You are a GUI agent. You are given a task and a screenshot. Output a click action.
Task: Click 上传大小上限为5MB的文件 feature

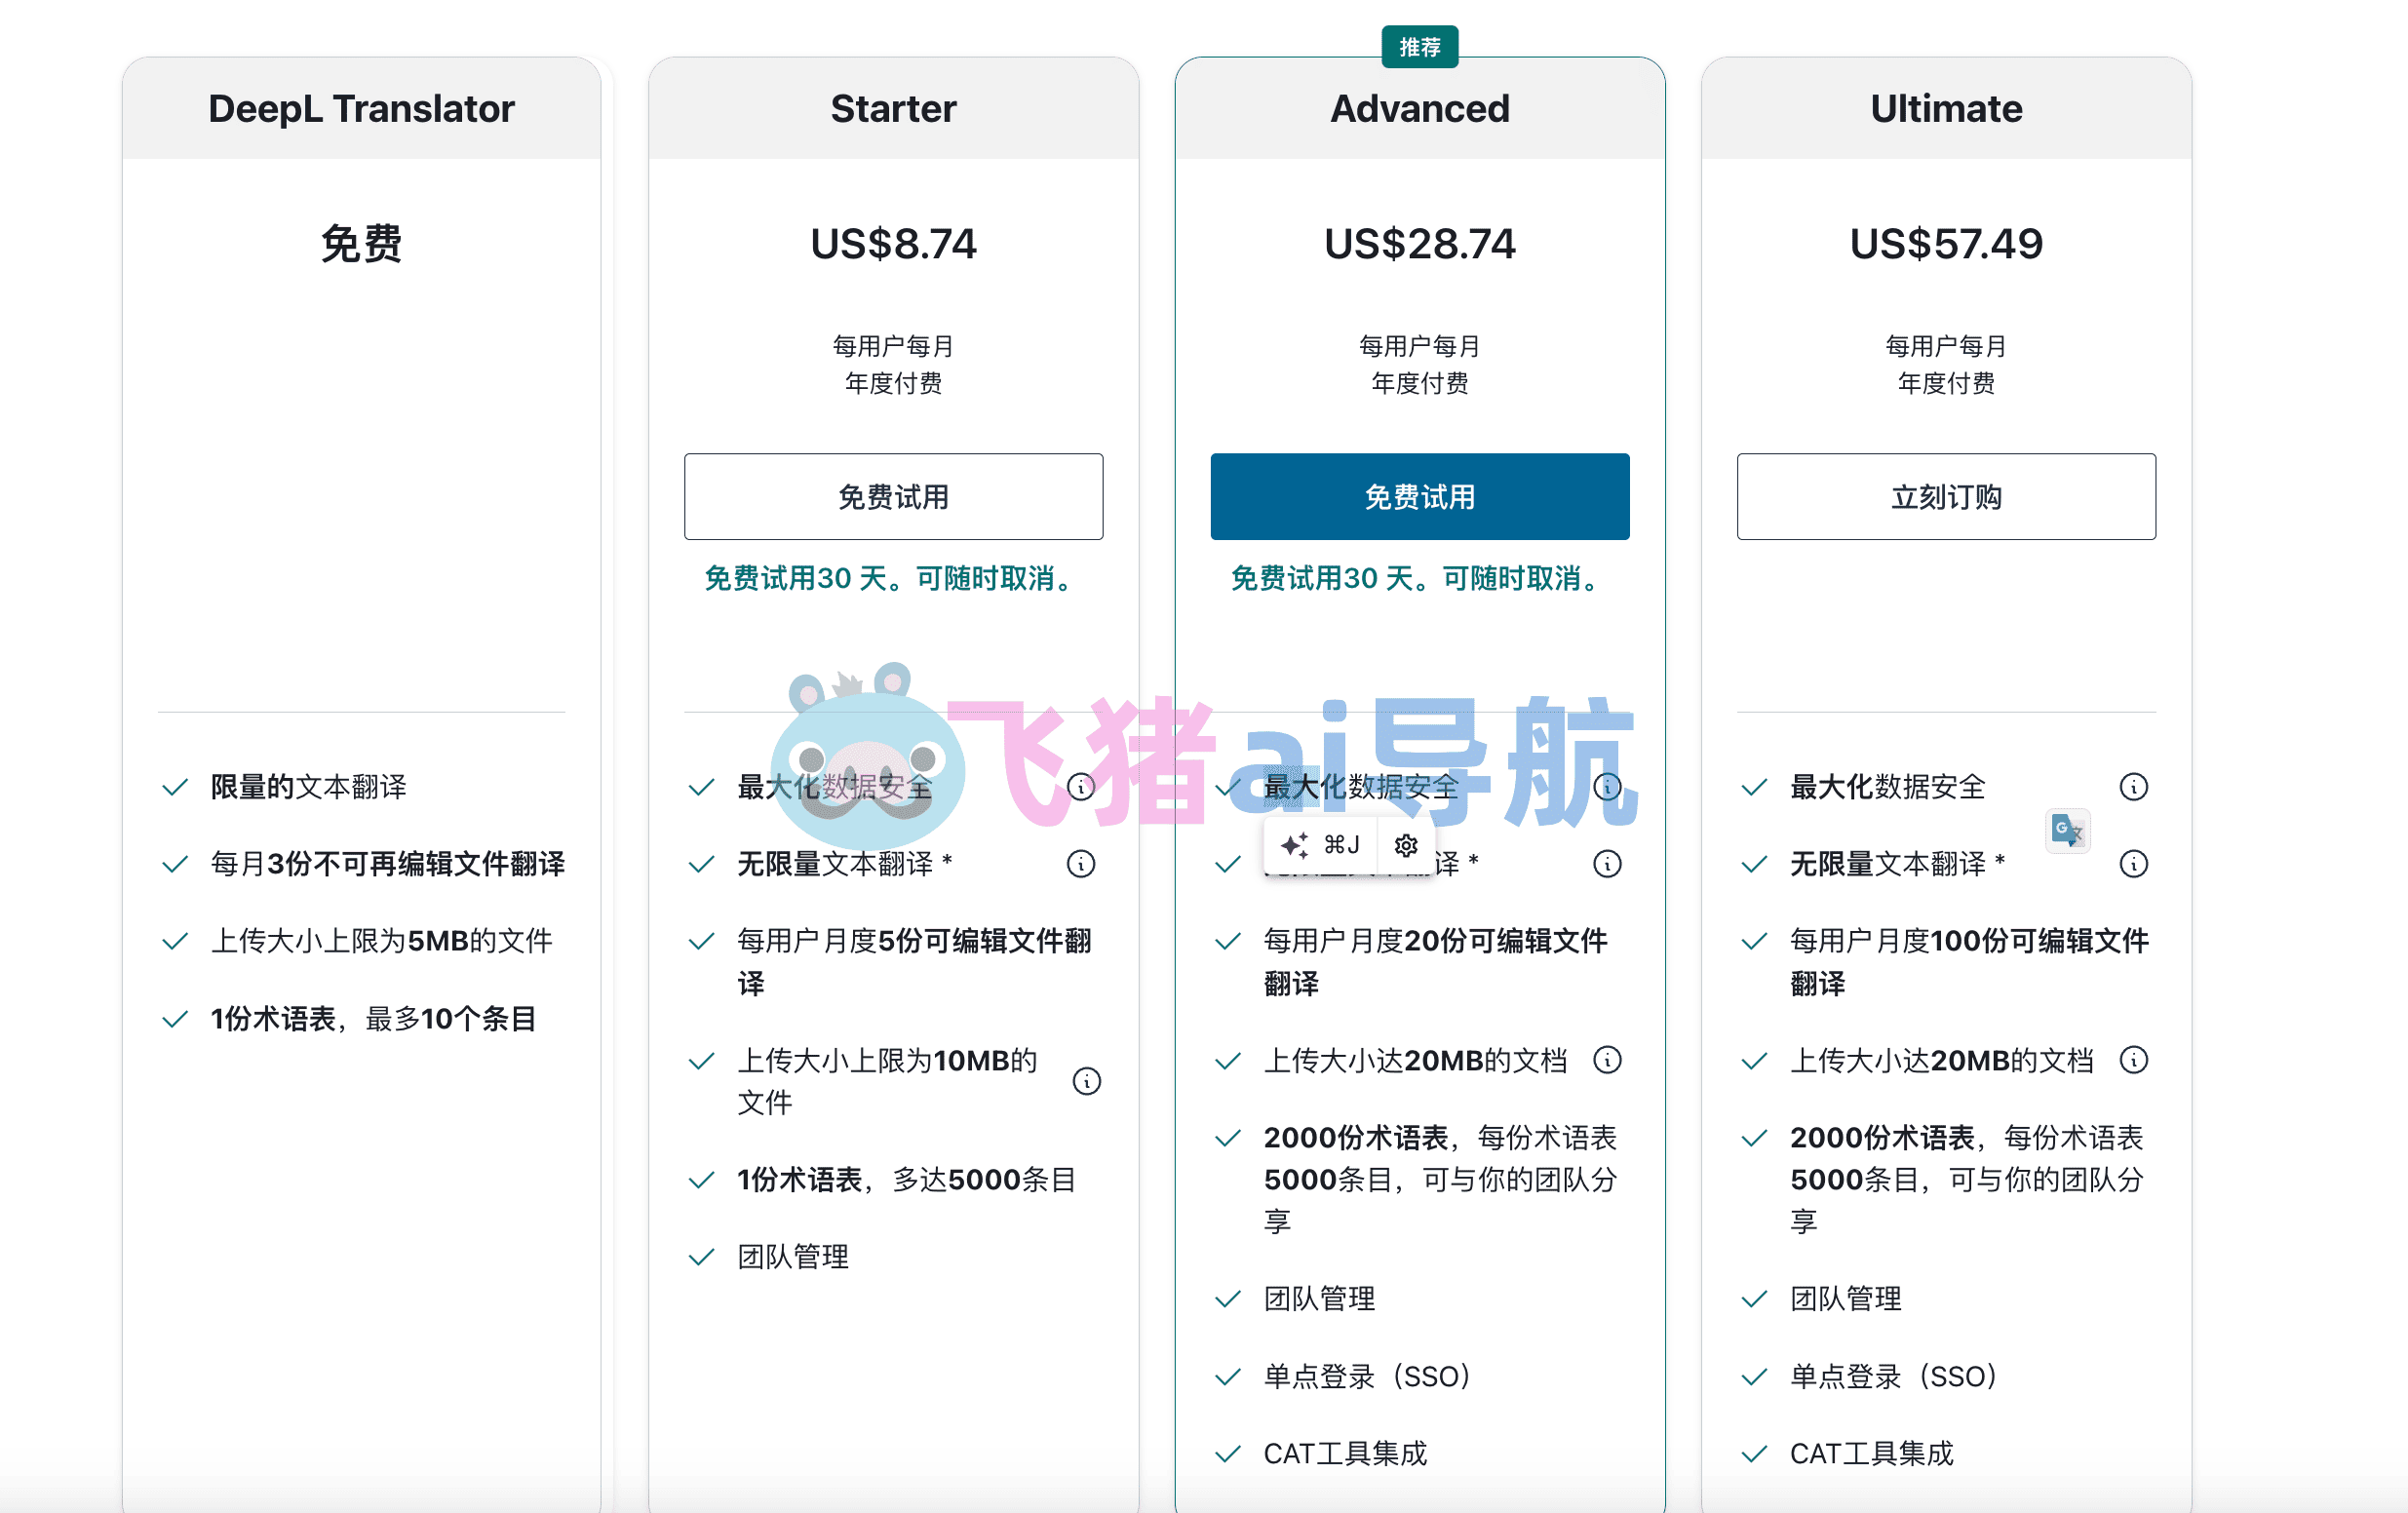click(x=381, y=941)
